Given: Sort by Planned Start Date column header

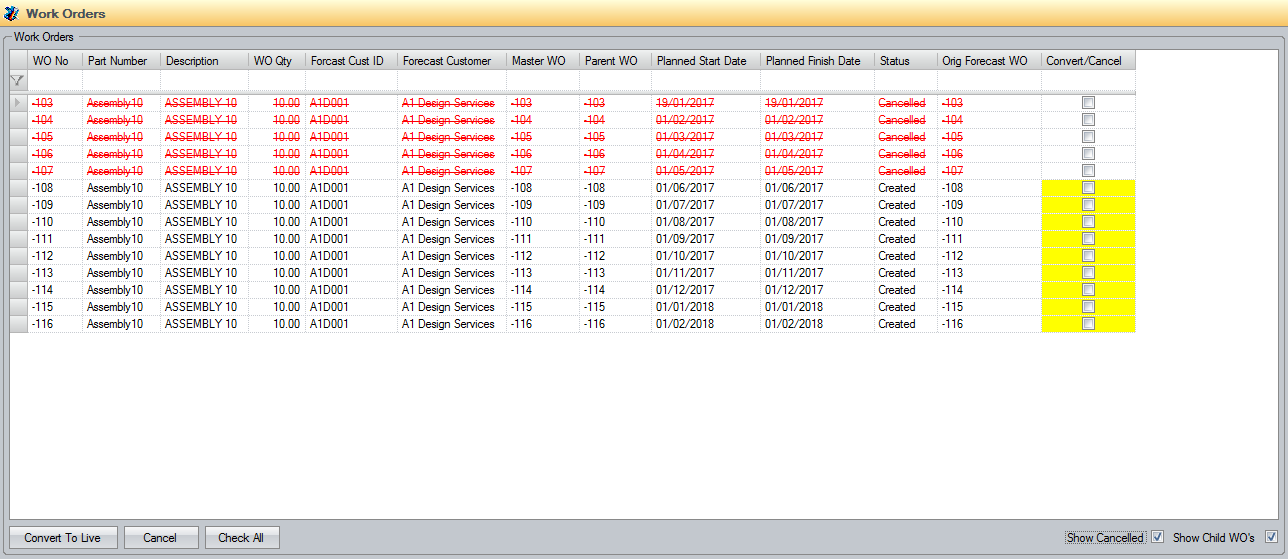Looking at the screenshot, I should coord(706,61).
